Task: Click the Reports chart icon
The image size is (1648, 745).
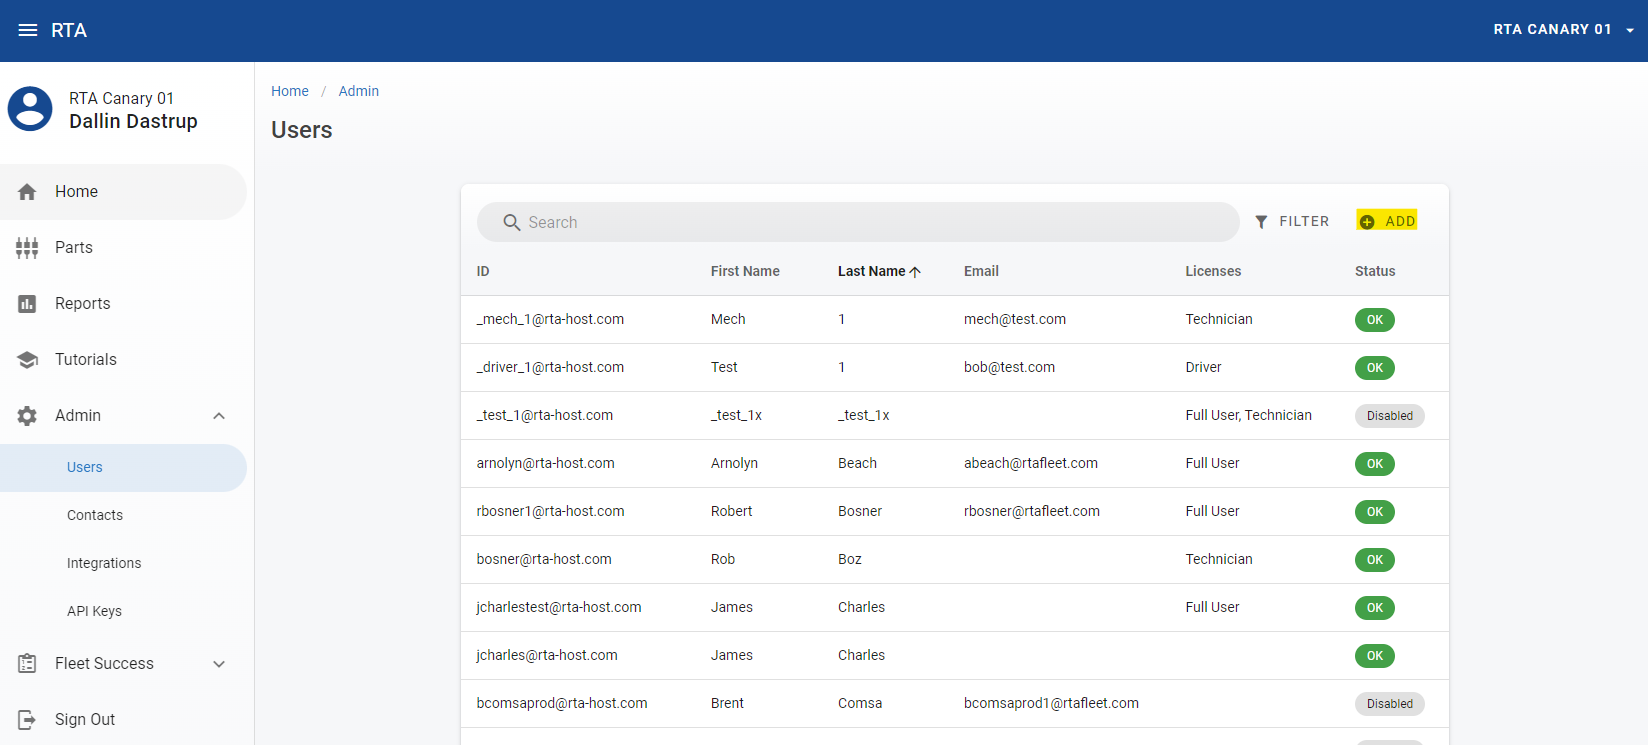Action: [27, 304]
